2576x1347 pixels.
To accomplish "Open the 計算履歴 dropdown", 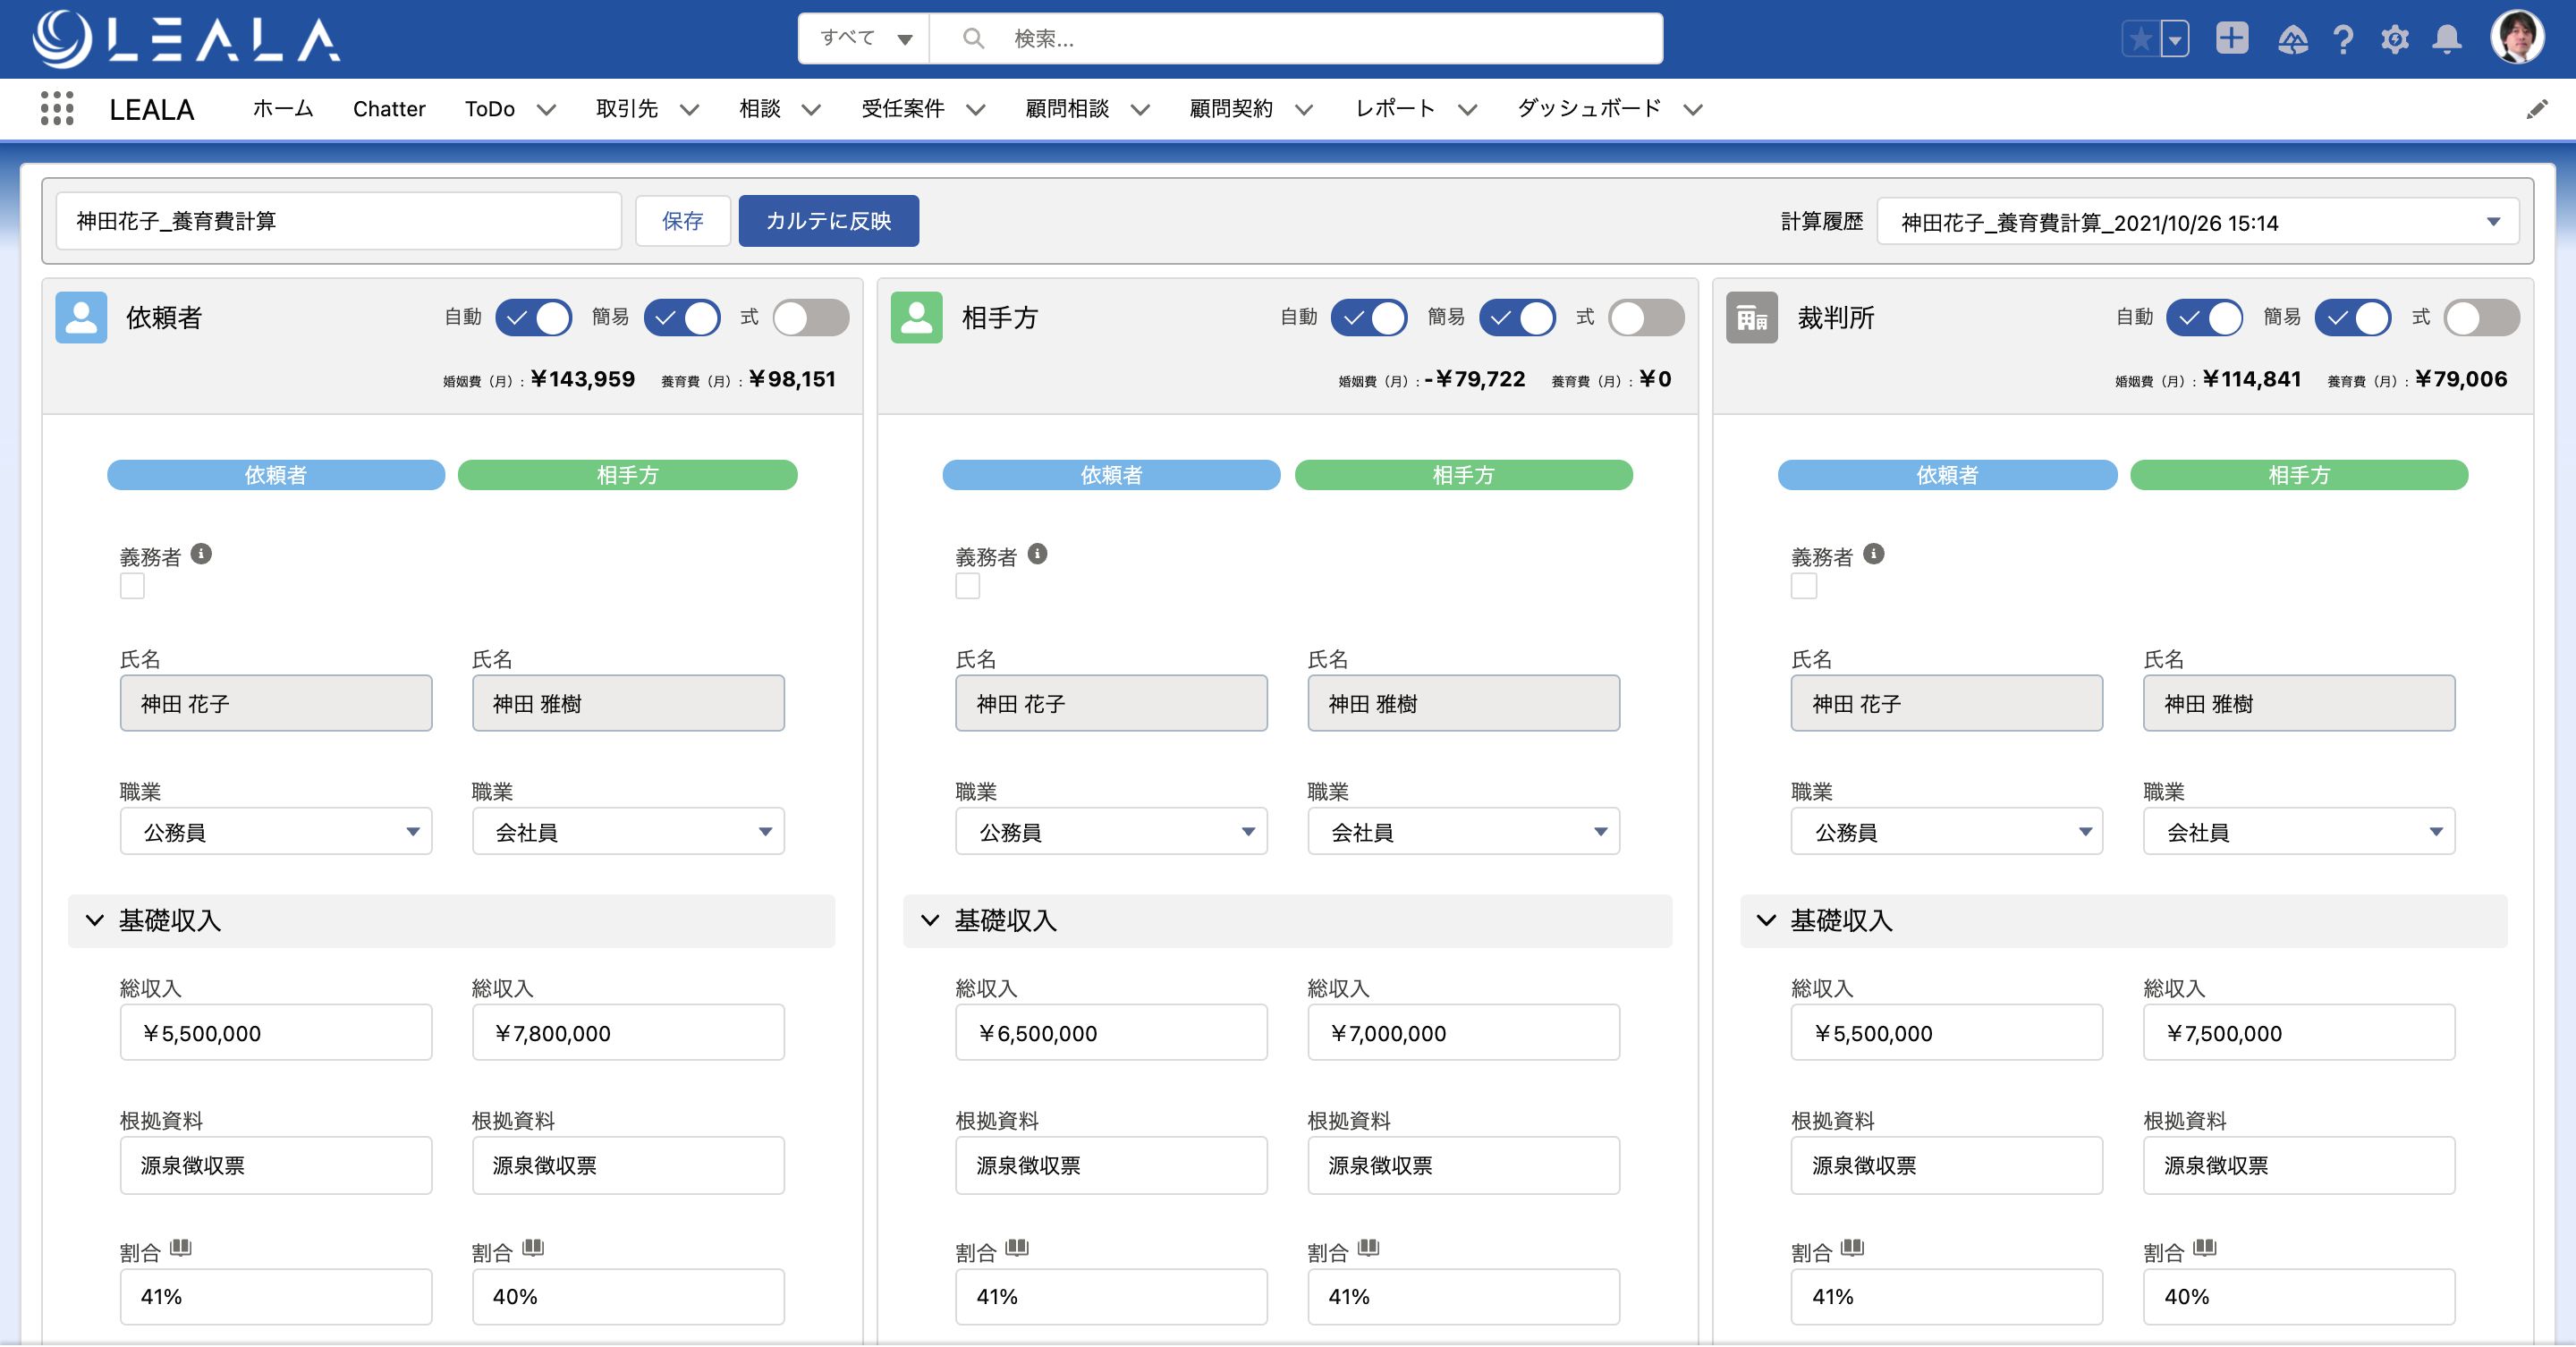I will [2196, 222].
